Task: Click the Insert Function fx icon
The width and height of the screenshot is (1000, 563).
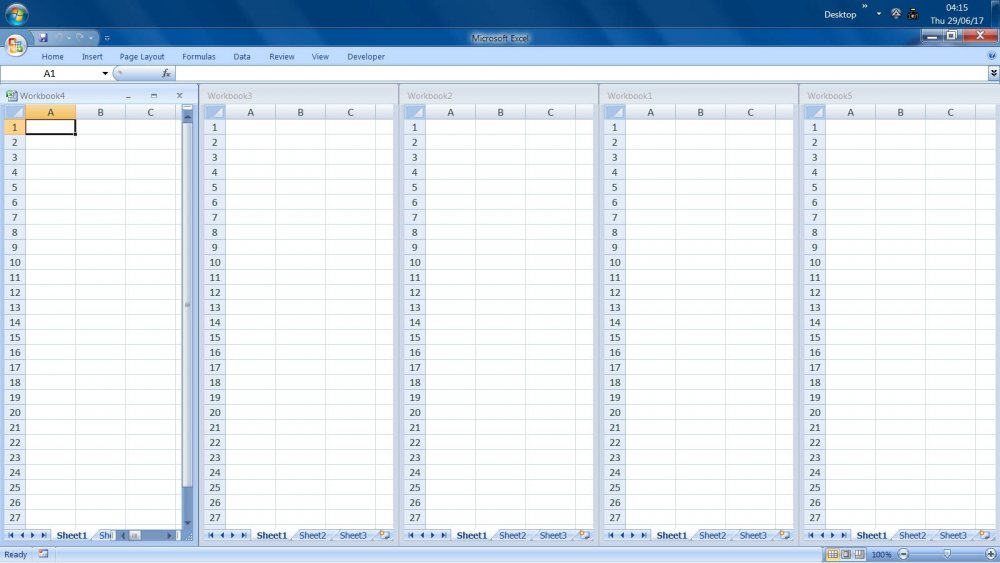Action: click(166, 73)
